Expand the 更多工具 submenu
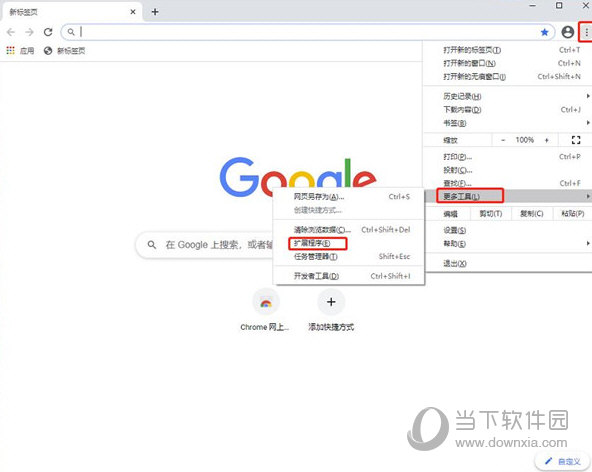The image size is (592, 472). [x=507, y=196]
